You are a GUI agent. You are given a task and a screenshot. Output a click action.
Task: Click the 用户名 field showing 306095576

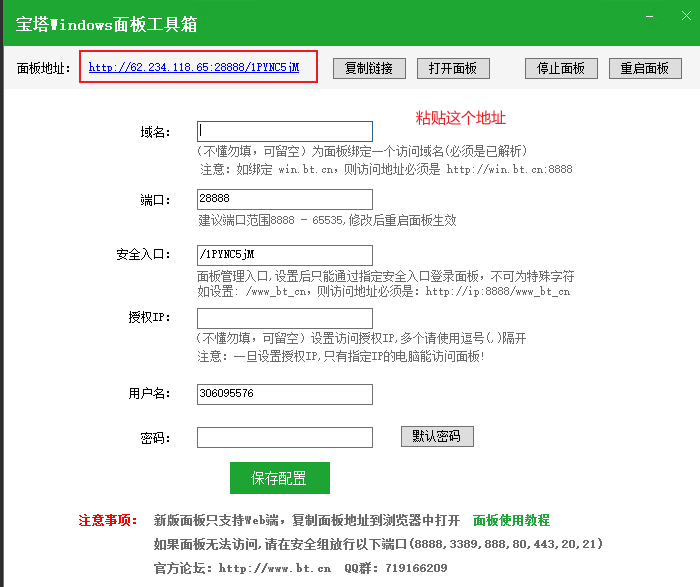point(285,394)
